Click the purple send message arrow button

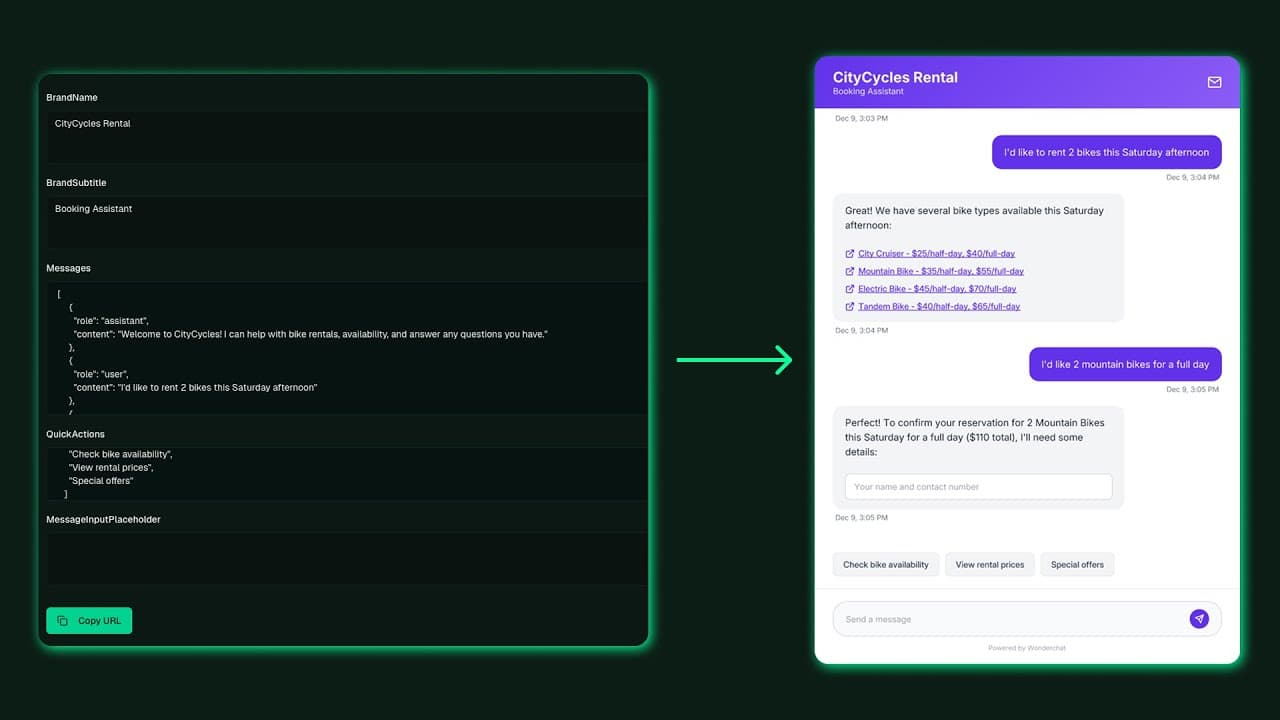[1199, 619]
